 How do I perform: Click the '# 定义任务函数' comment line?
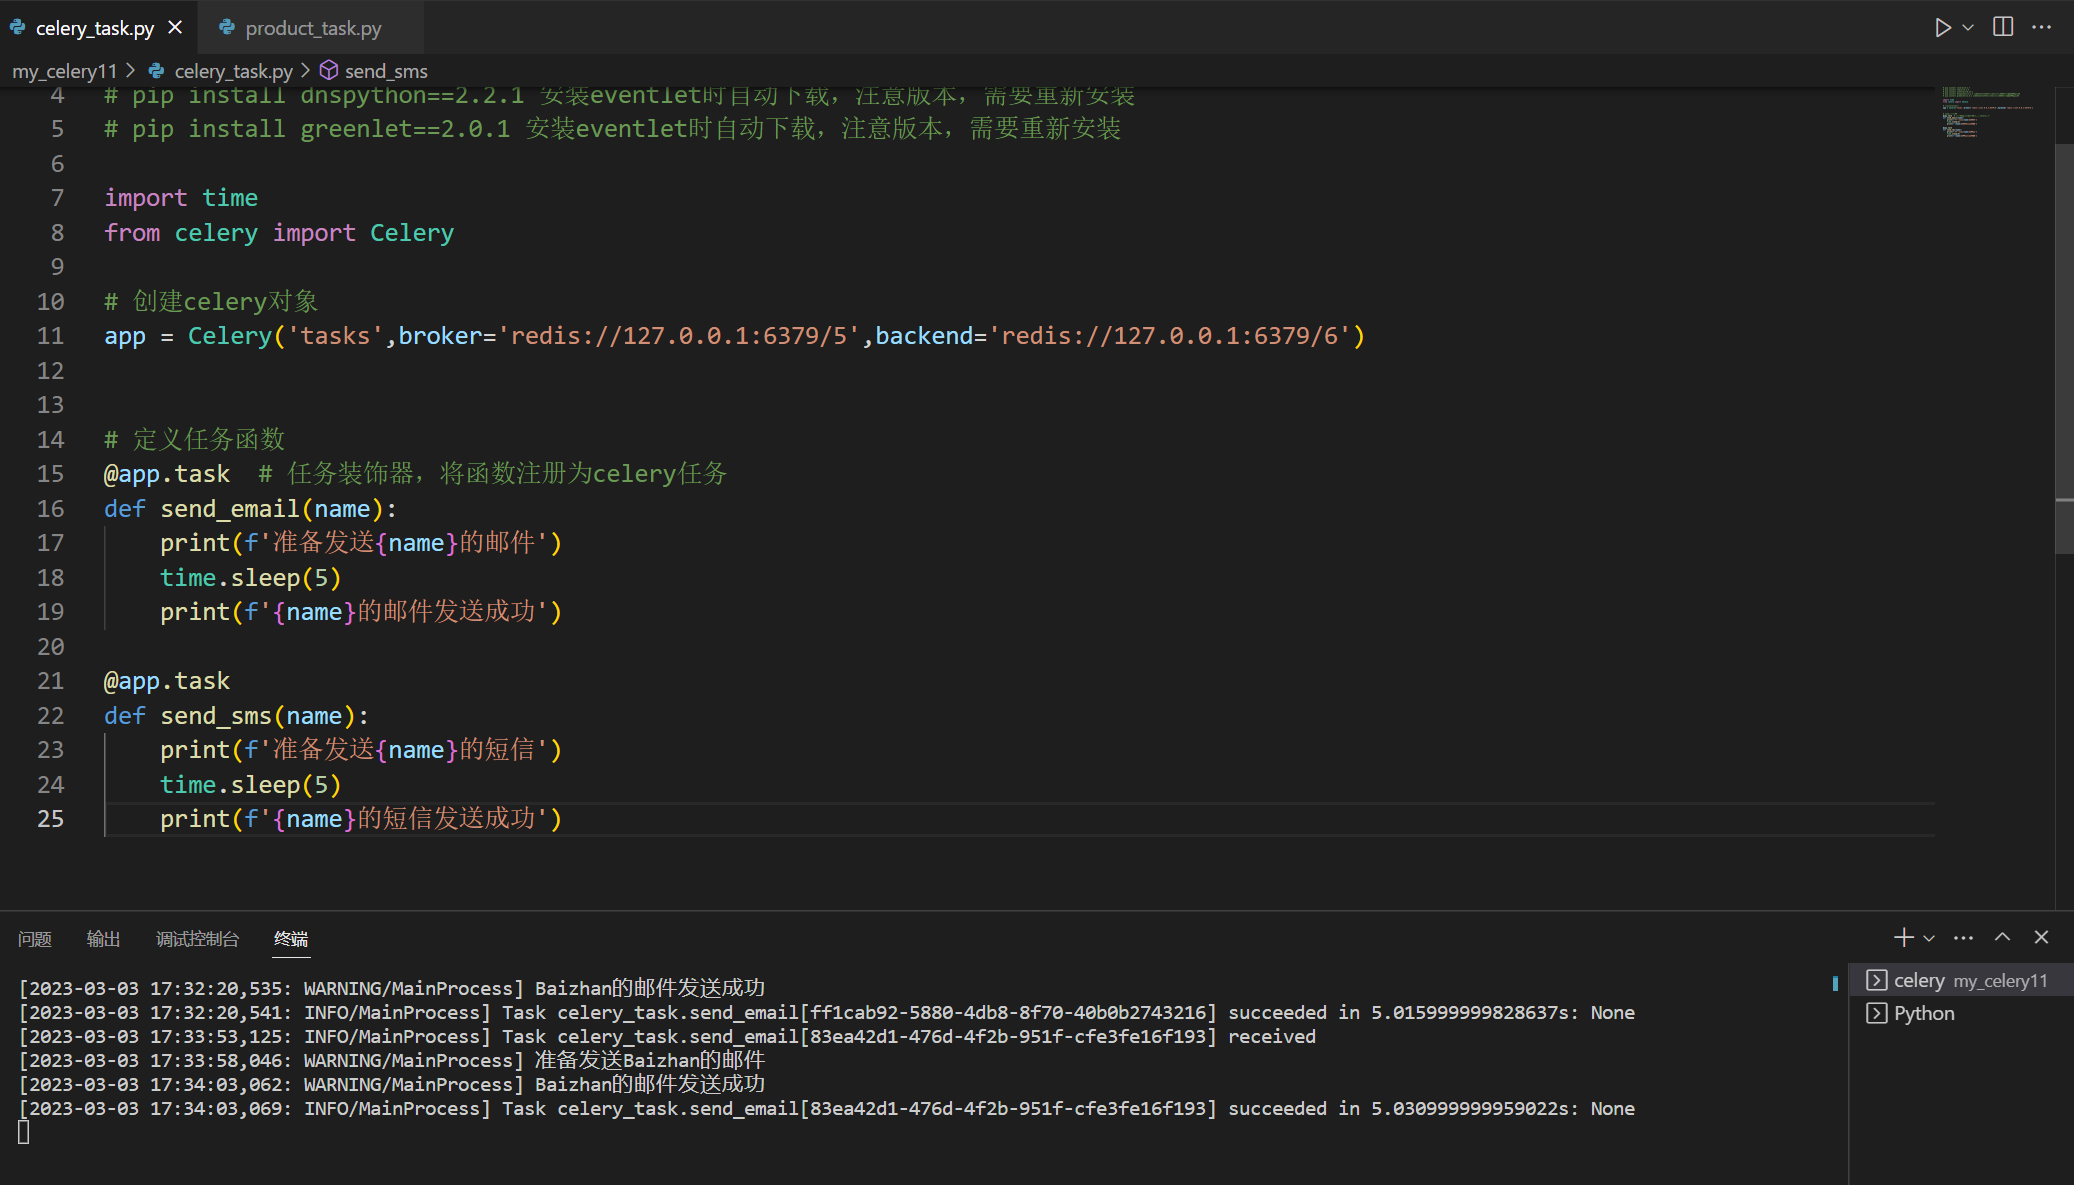point(195,440)
